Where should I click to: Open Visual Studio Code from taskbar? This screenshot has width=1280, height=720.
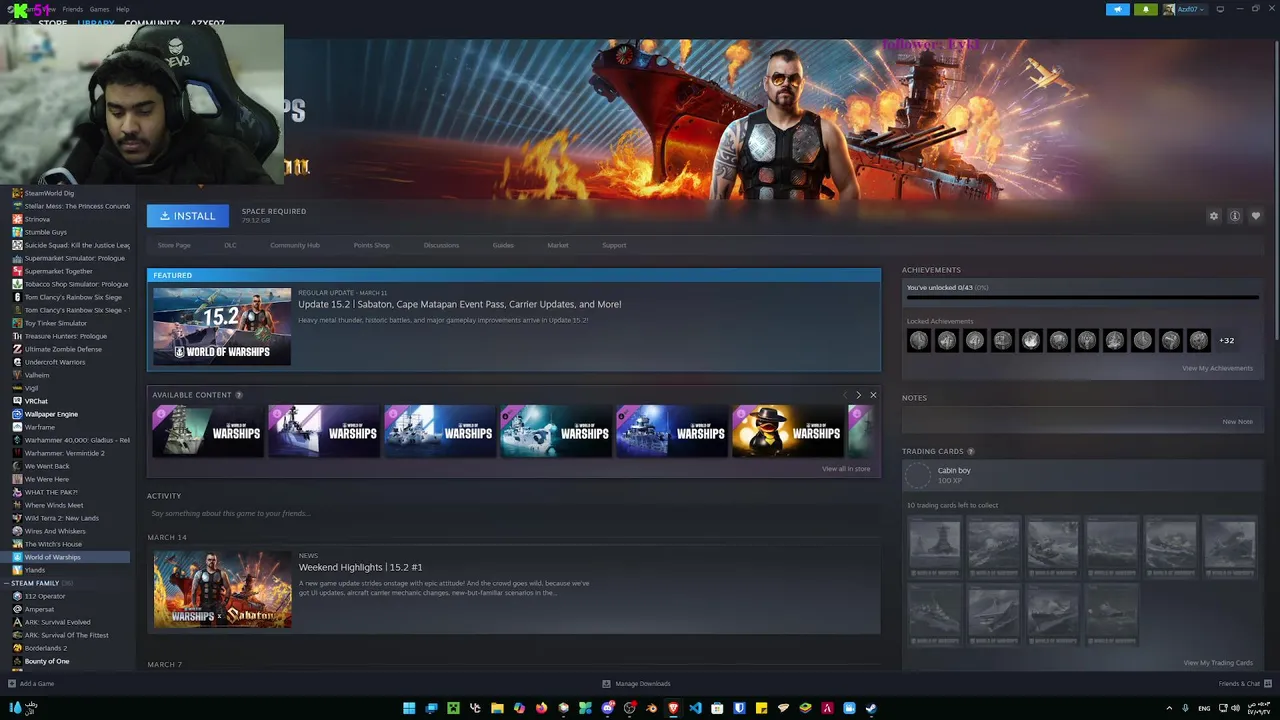point(695,708)
